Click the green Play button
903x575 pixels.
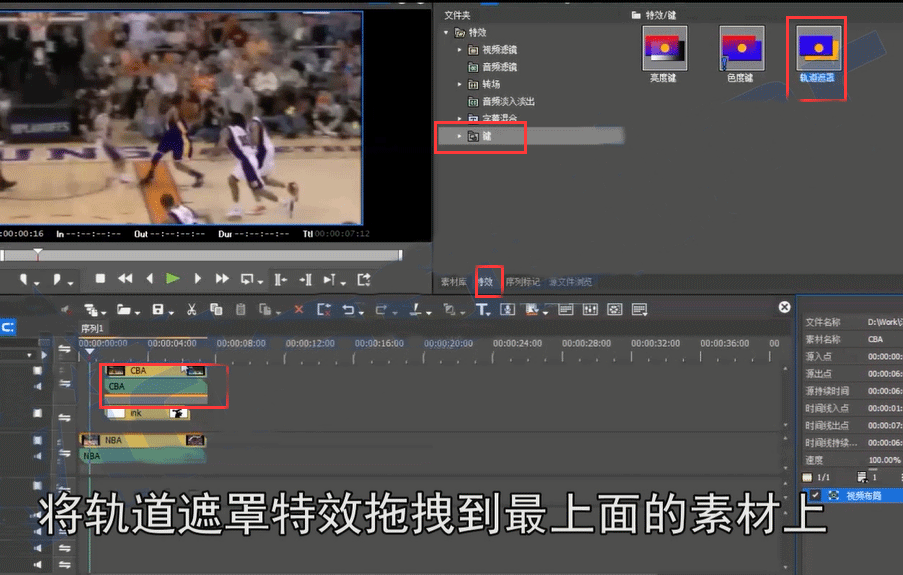pyautogui.click(x=172, y=279)
